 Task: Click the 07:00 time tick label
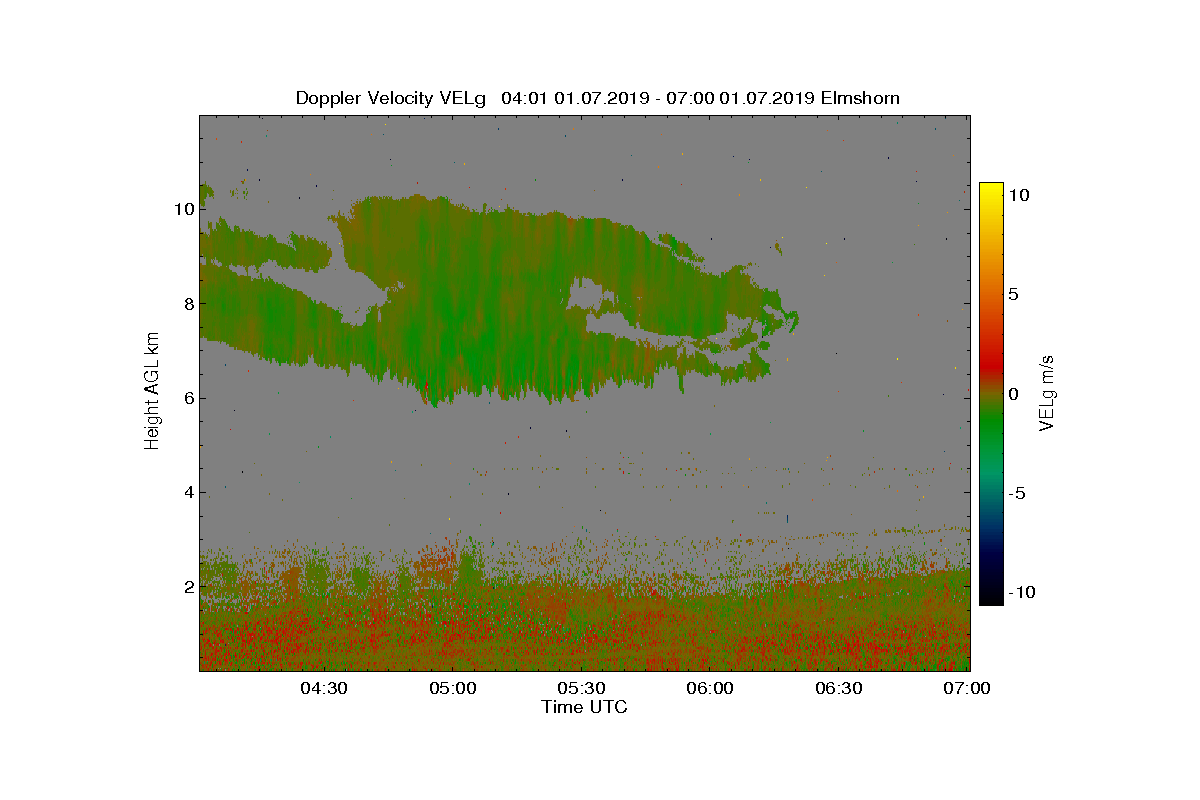(968, 688)
